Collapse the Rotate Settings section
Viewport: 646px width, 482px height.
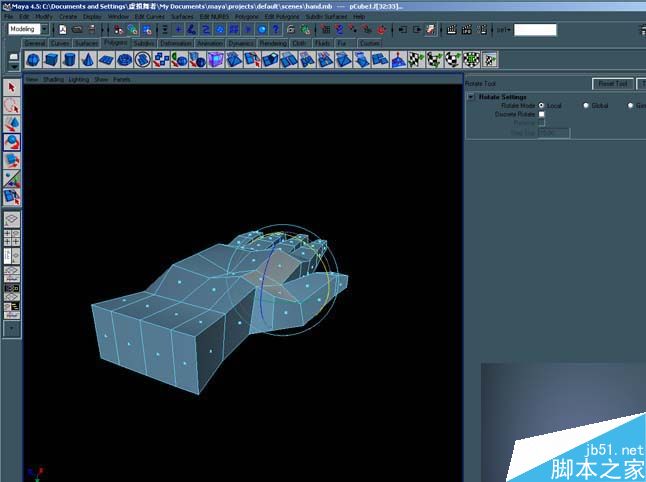click(470, 97)
